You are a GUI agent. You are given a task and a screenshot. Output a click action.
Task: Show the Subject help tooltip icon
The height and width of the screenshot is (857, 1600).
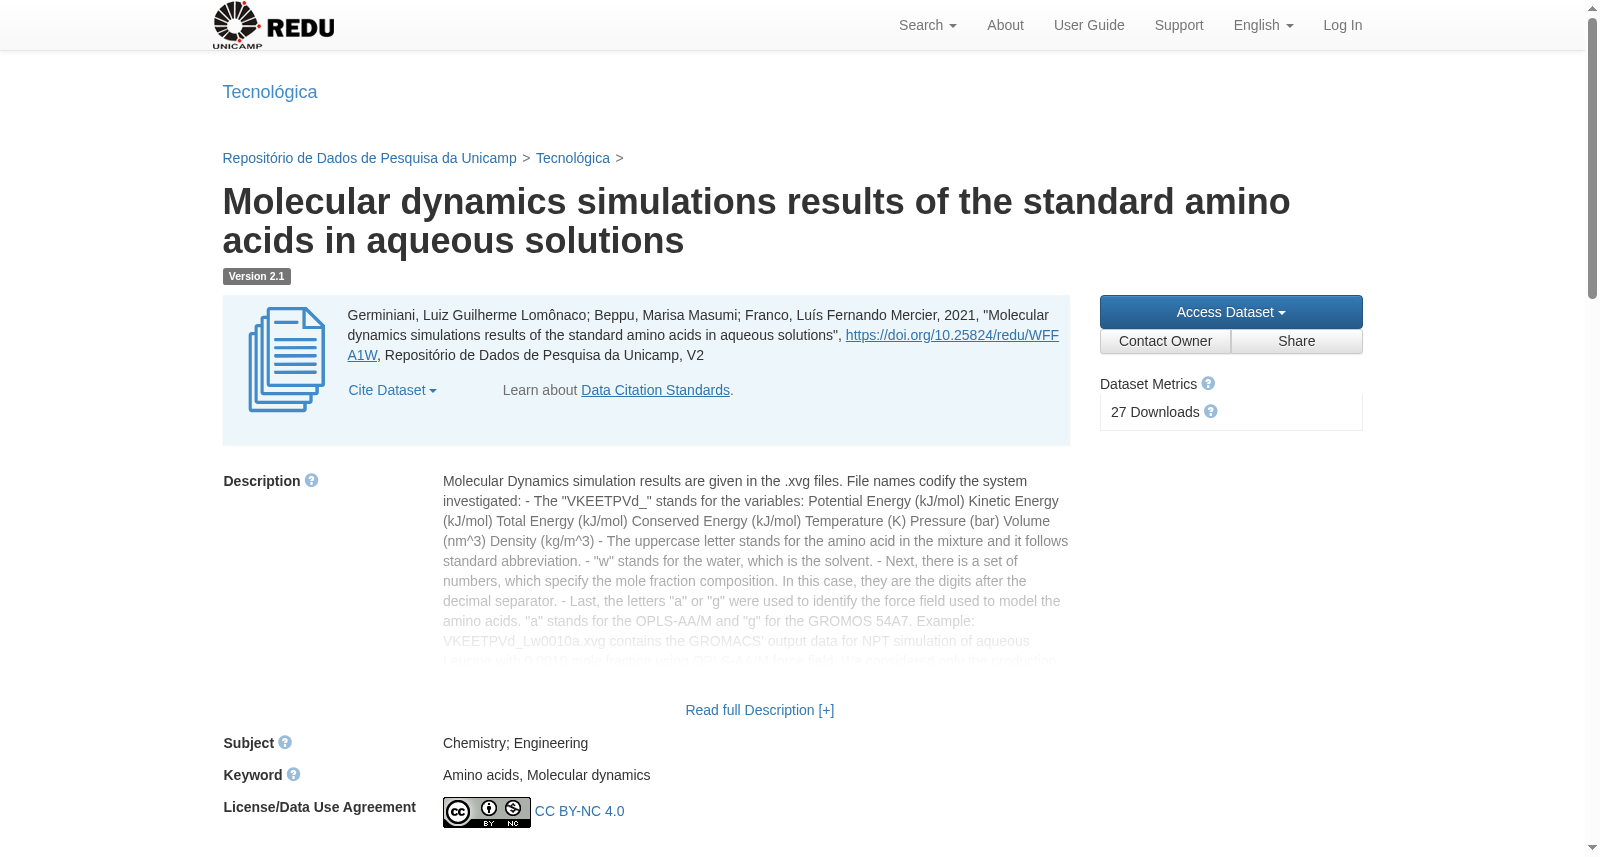(x=285, y=743)
